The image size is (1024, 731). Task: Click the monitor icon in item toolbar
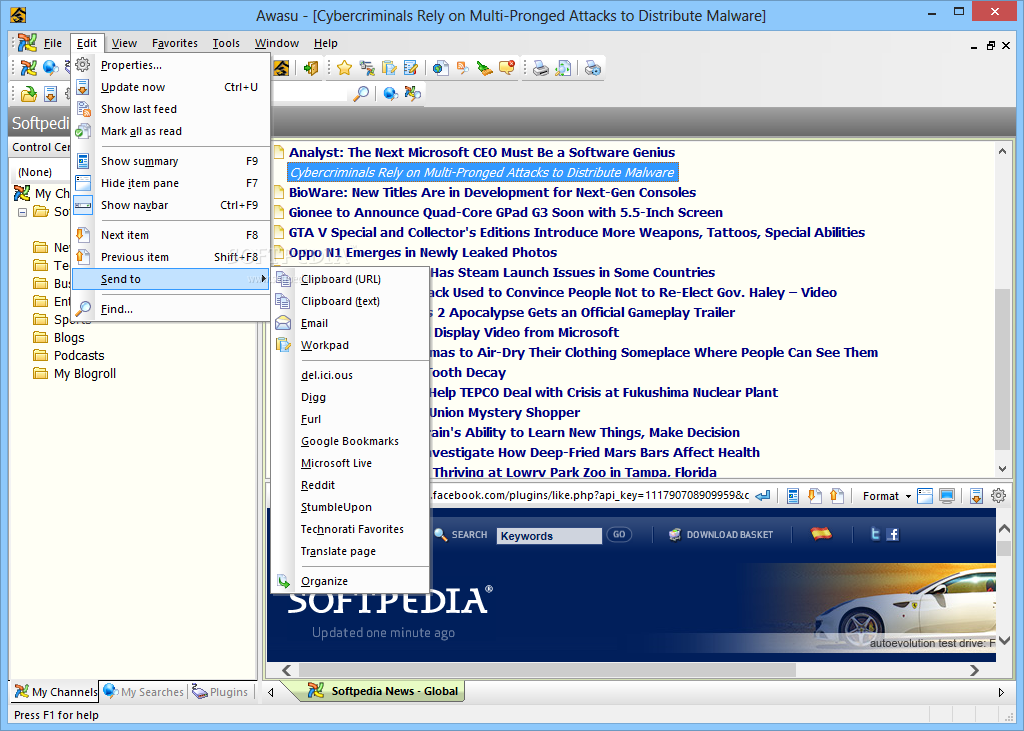[x=947, y=496]
